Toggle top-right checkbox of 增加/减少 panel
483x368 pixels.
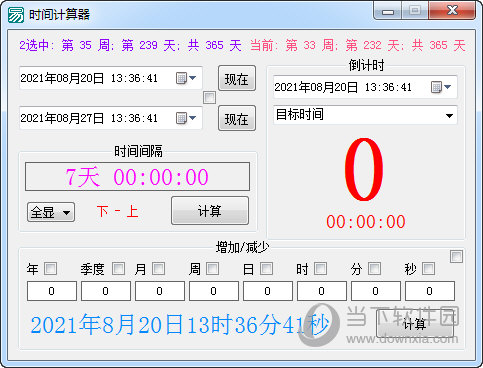click(x=456, y=256)
